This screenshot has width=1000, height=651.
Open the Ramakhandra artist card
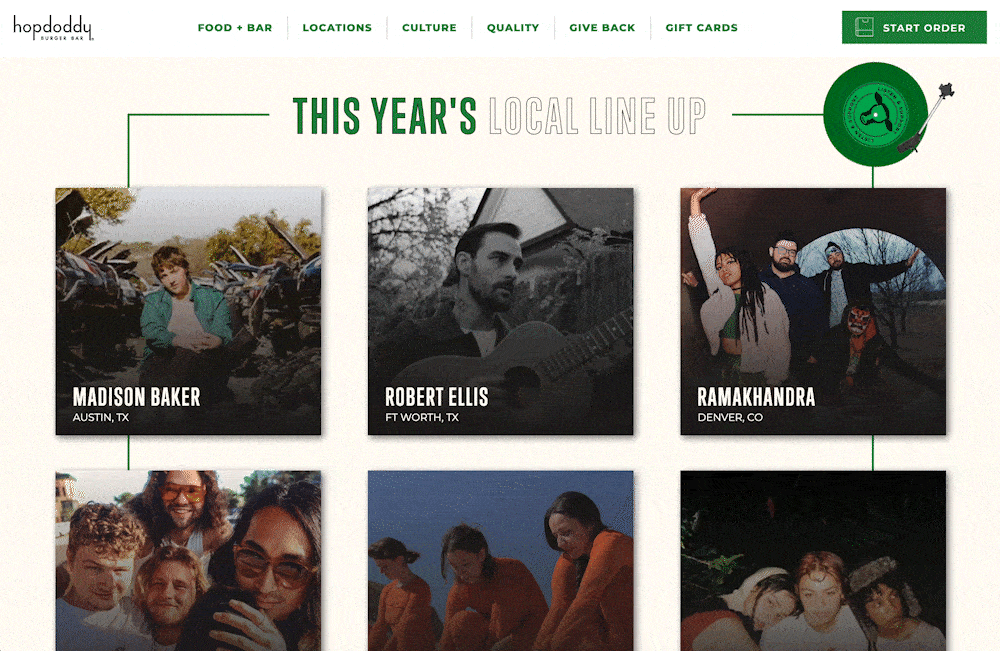[813, 311]
